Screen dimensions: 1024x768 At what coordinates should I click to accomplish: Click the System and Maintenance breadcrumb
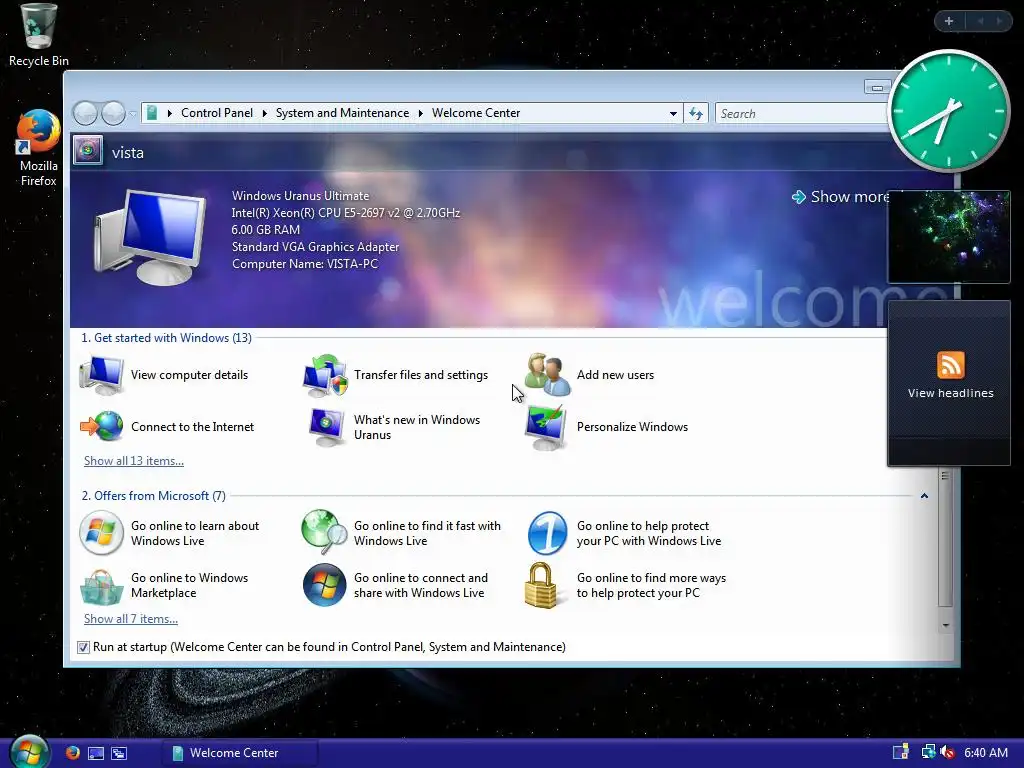click(342, 113)
